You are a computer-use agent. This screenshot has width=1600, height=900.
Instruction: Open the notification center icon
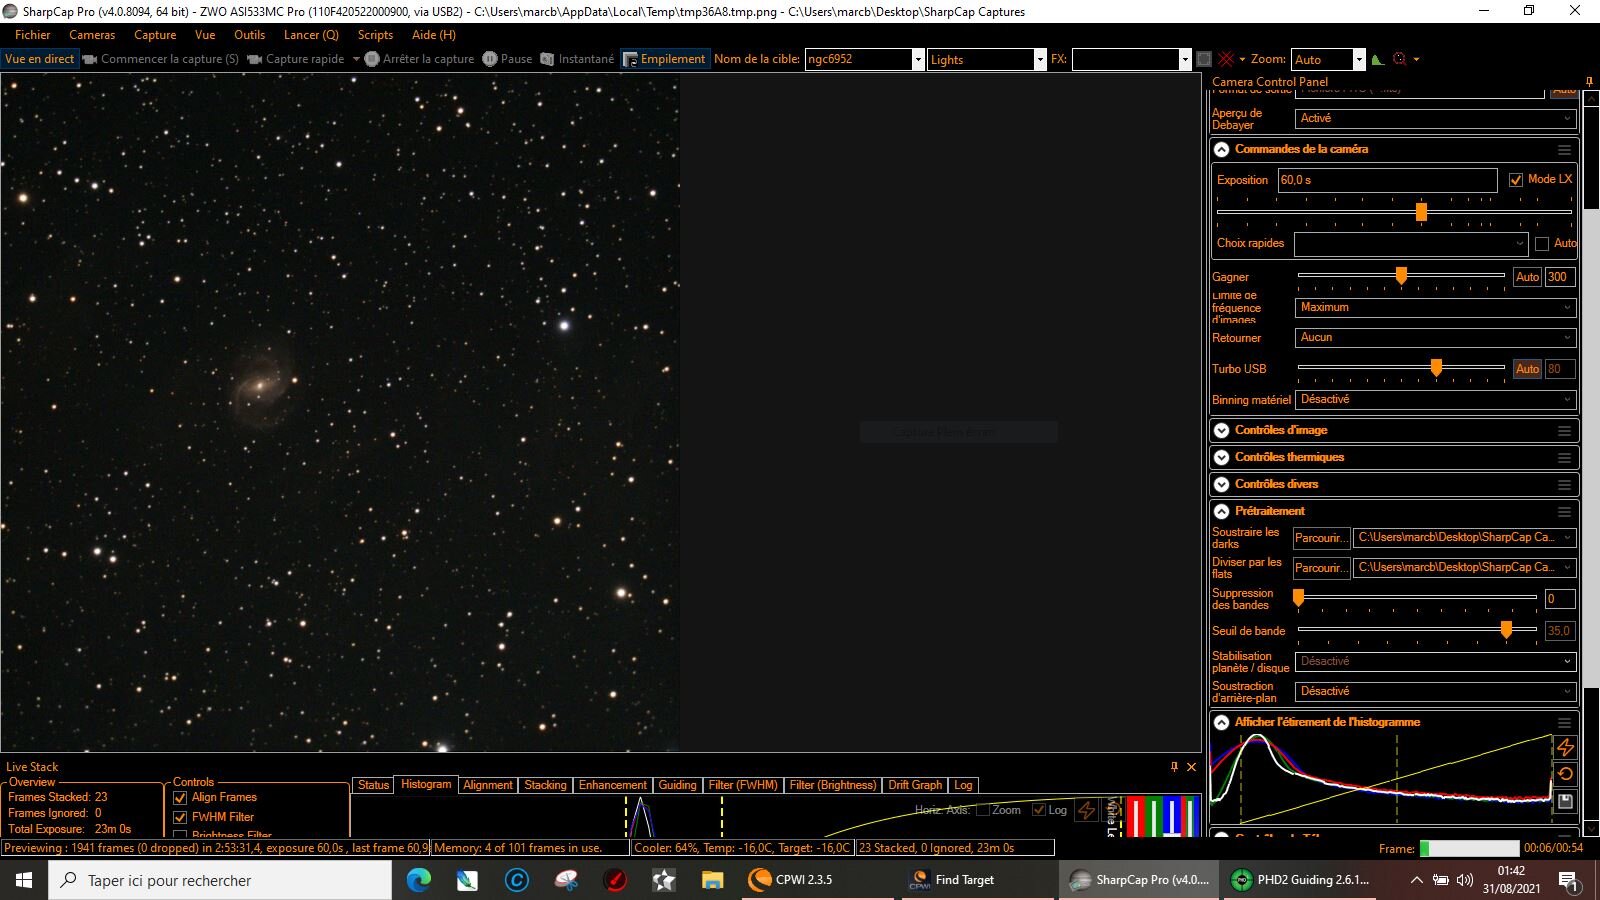[1569, 880]
